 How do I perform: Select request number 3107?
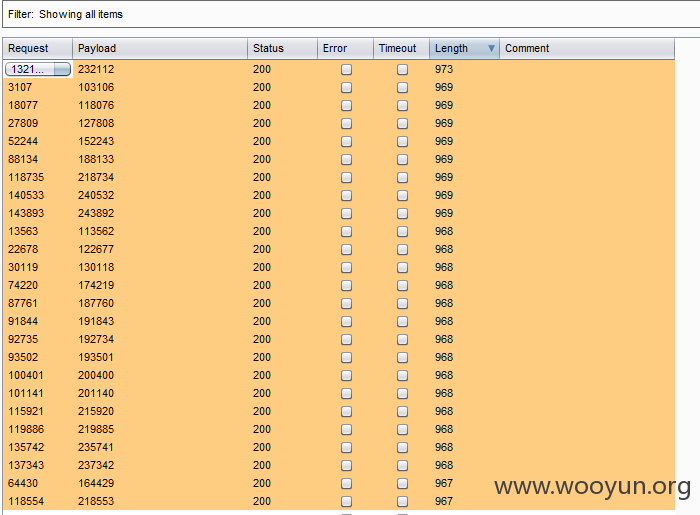pyautogui.click(x=20, y=87)
